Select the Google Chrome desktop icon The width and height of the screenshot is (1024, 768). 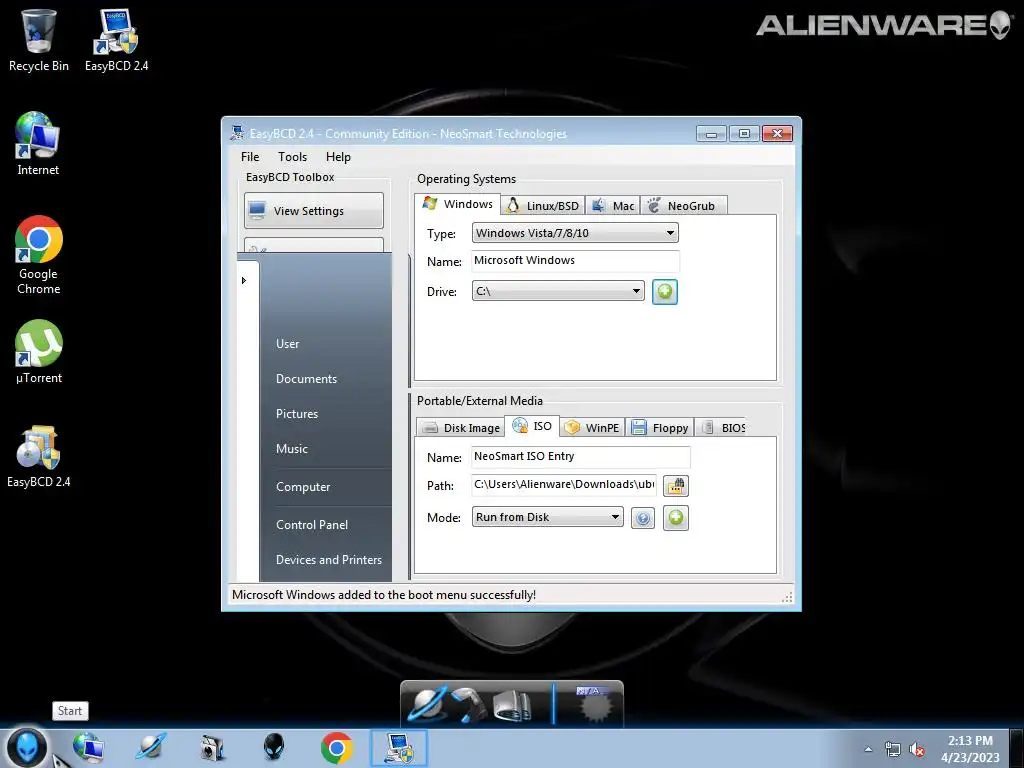tap(39, 254)
